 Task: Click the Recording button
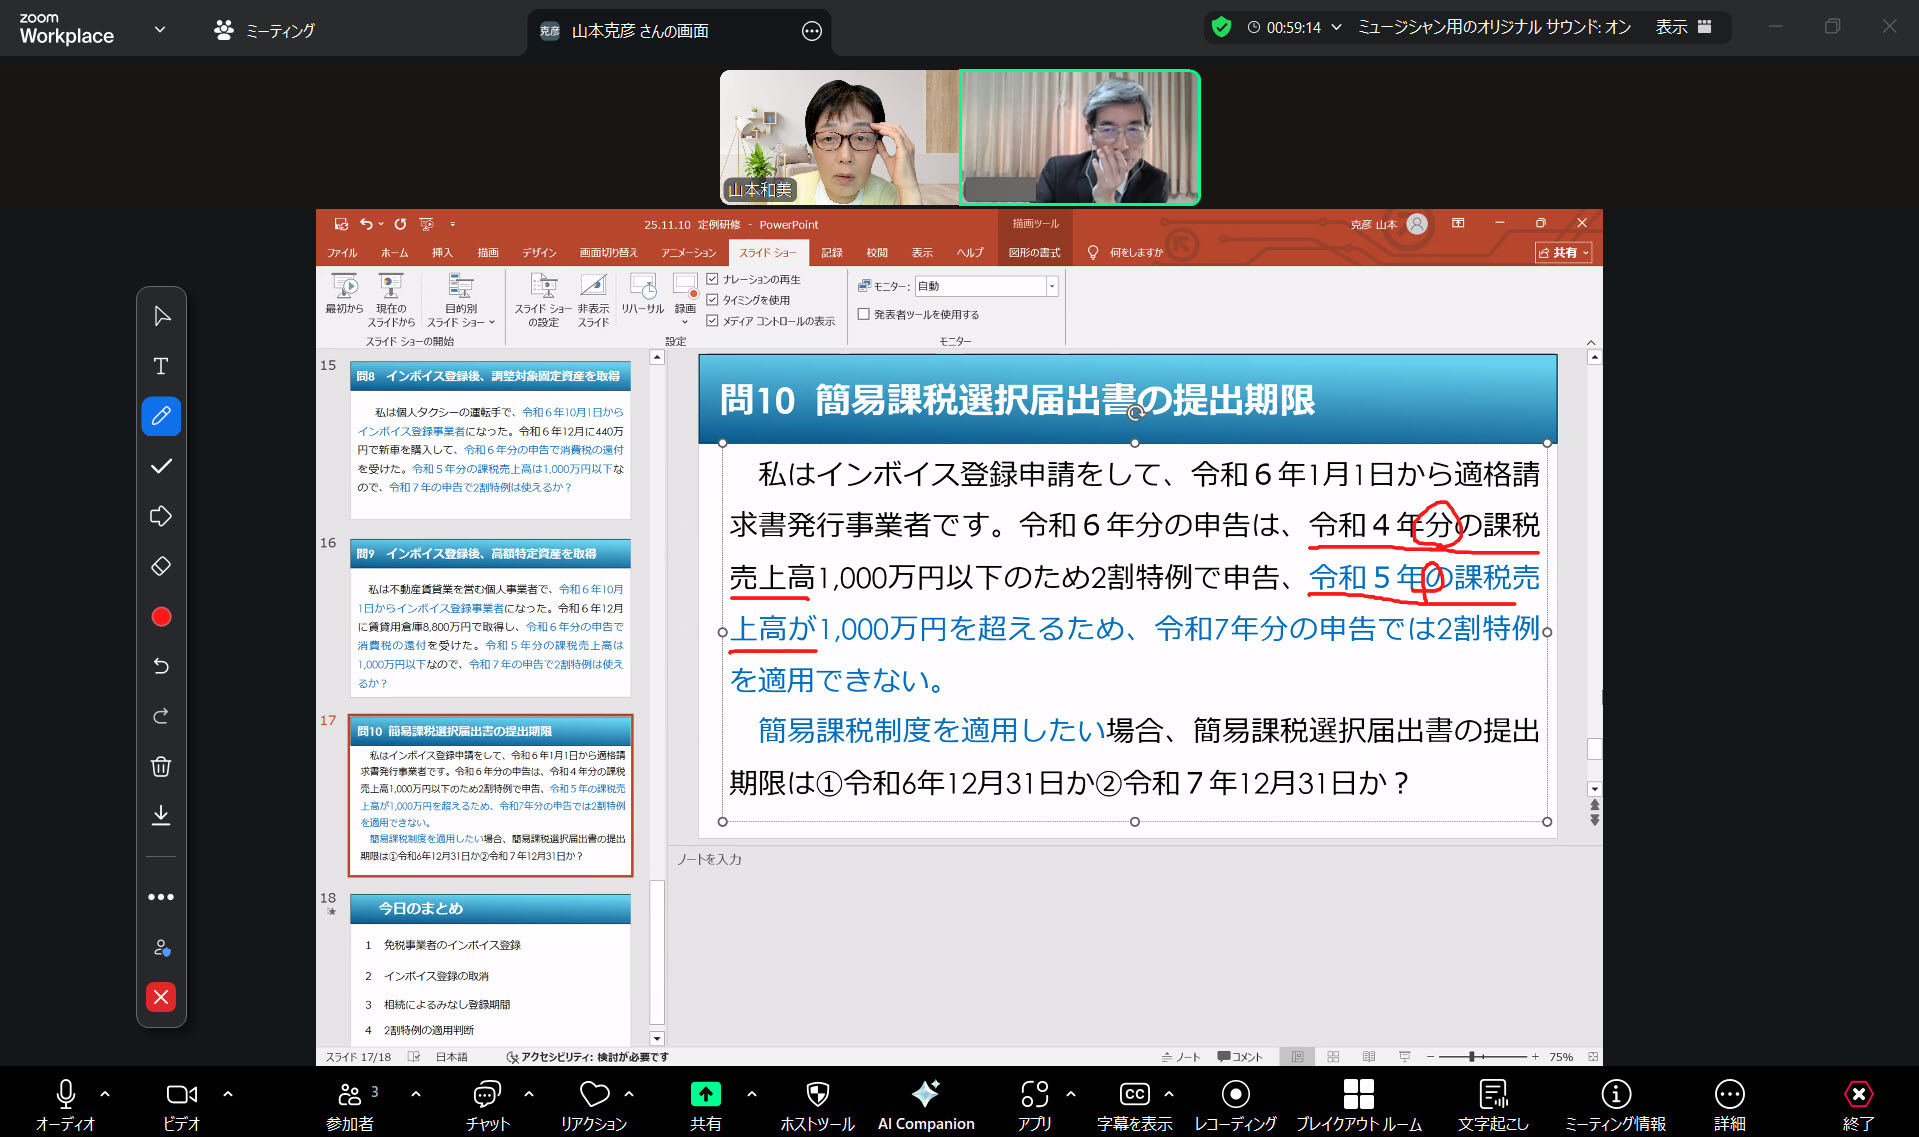point(1235,1104)
